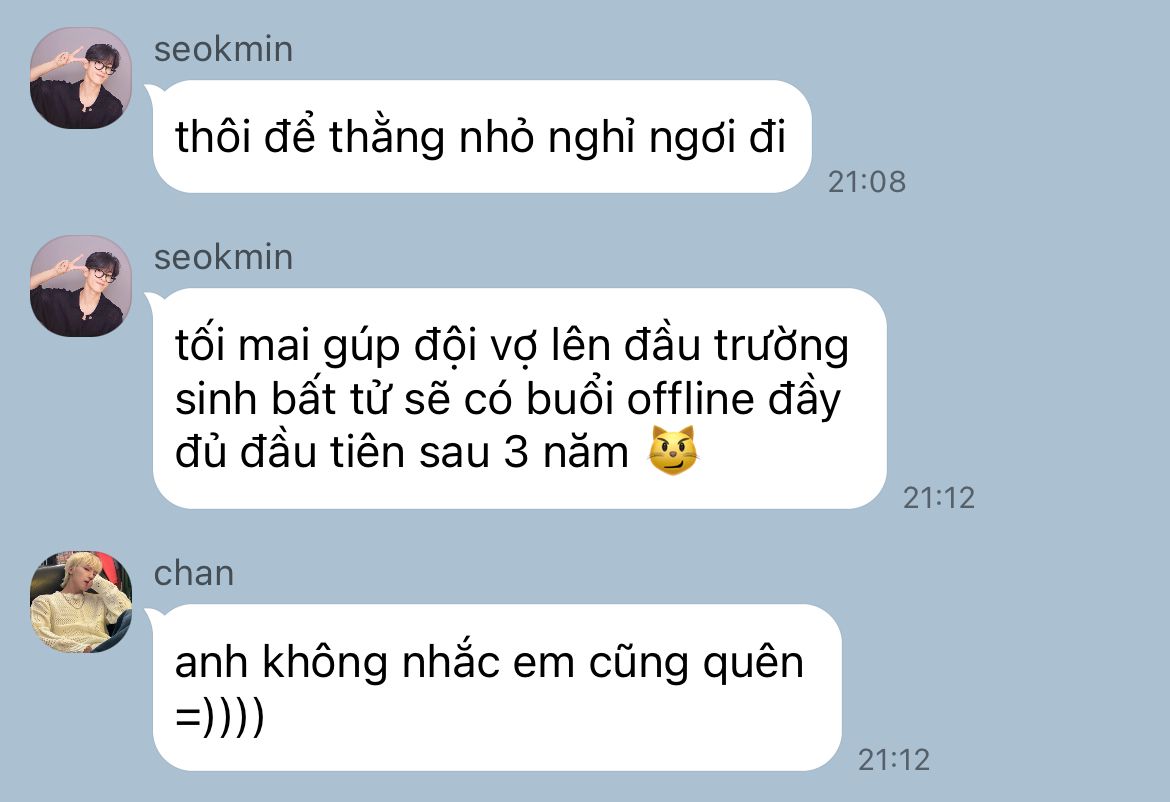Select the bubble starting "tối mai gúp đội"
Screen dimensions: 1170x802
[x=519, y=398]
